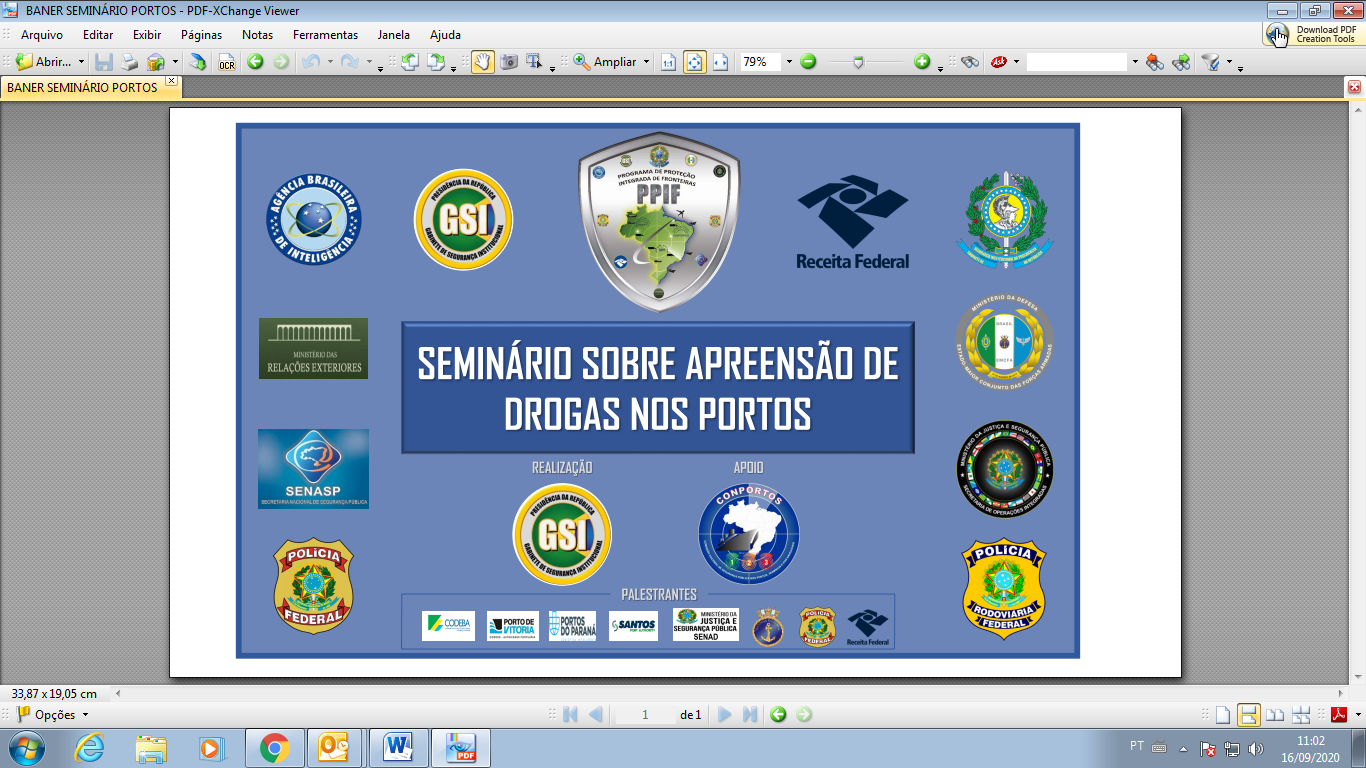This screenshot has width=1366, height=768.
Task: Enable Two Pages layout mode
Action: point(1275,714)
